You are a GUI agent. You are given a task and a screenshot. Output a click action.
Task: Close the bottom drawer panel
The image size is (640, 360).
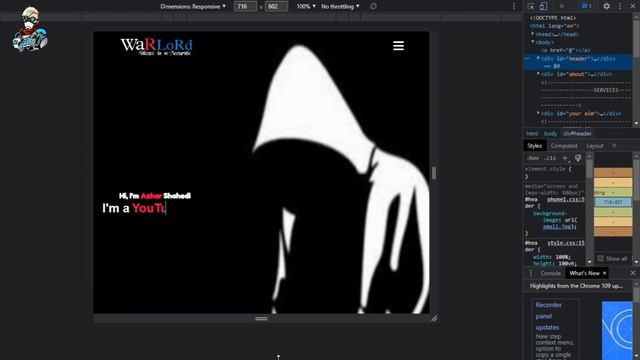[633, 273]
